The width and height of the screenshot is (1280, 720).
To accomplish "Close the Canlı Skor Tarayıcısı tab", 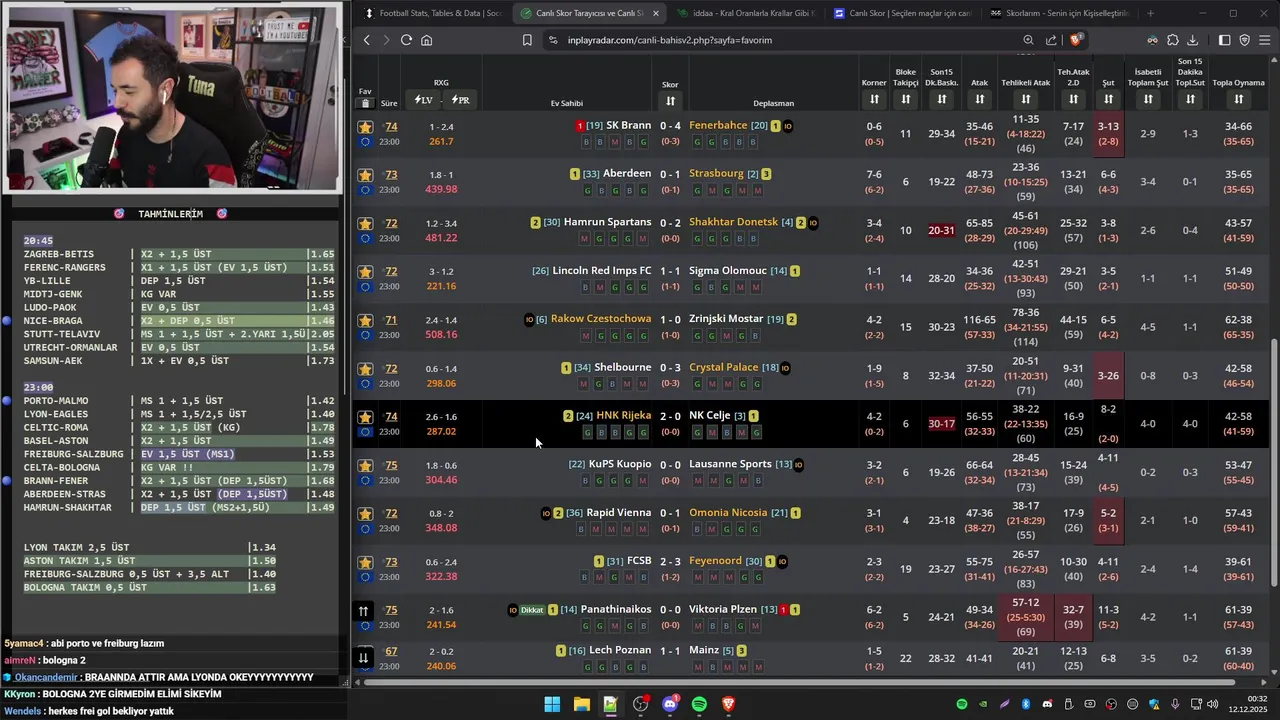I will [x=655, y=13].
